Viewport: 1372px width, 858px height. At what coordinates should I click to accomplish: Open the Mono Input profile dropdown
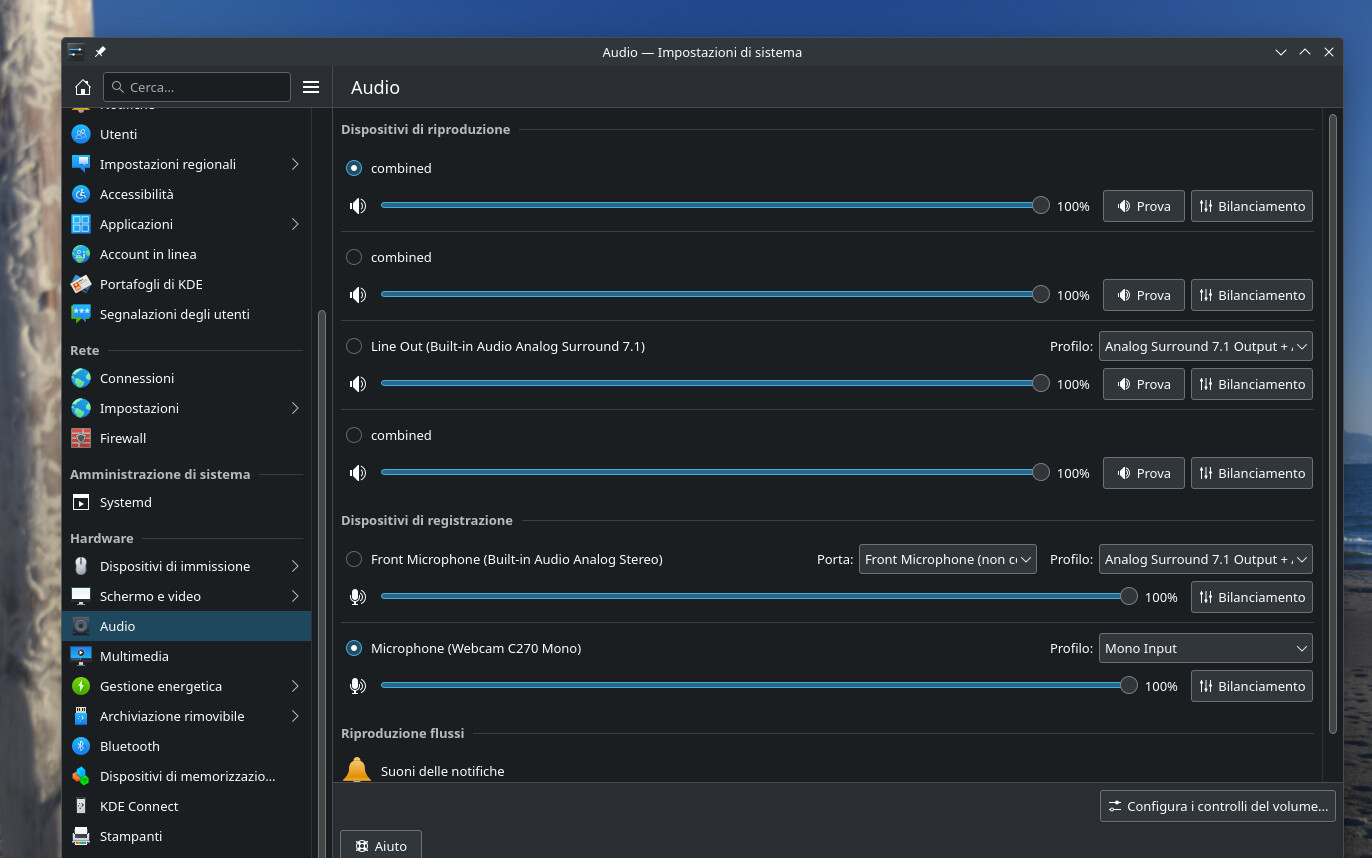pyautogui.click(x=1205, y=648)
